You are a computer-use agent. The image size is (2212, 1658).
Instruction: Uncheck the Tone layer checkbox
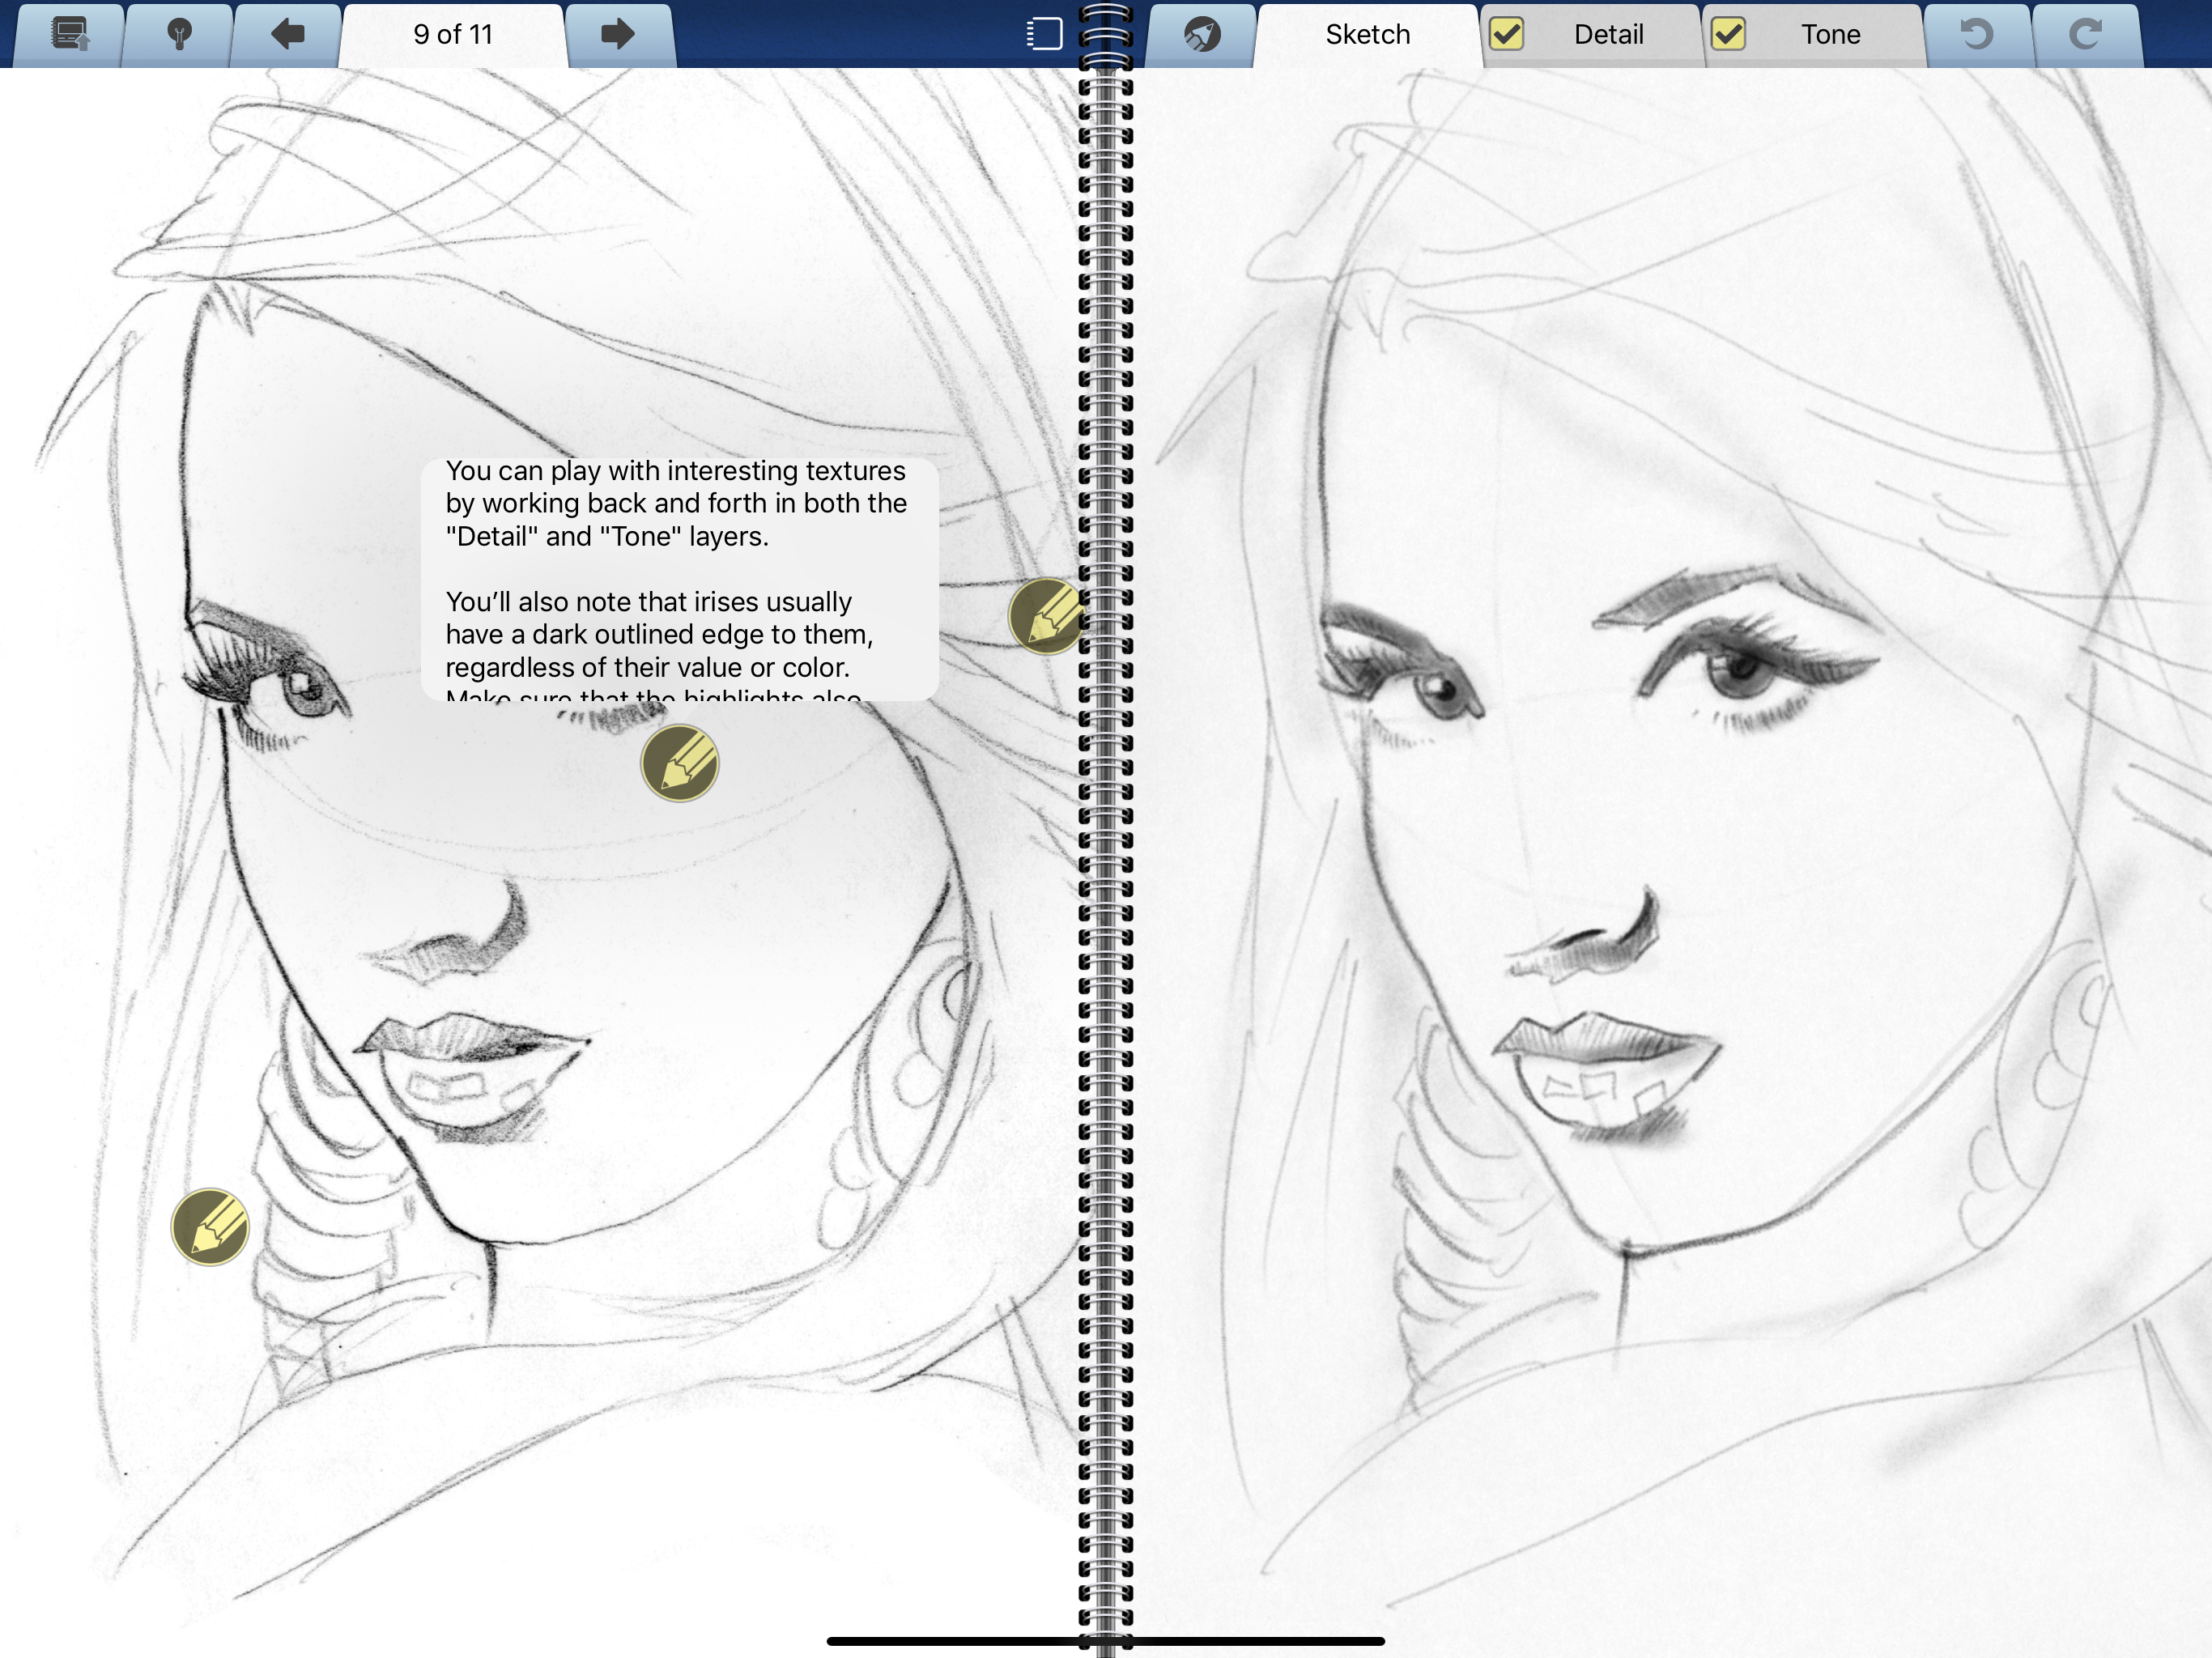tap(1728, 35)
